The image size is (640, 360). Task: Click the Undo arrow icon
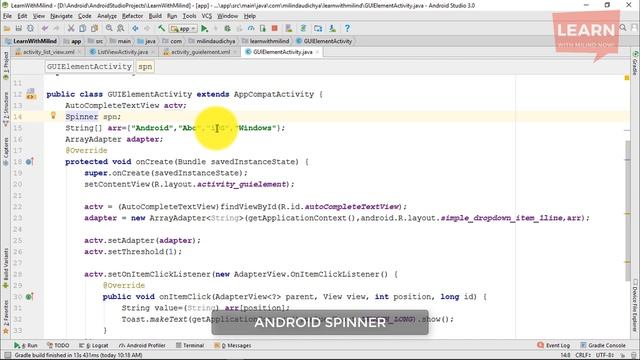[x=45, y=29]
